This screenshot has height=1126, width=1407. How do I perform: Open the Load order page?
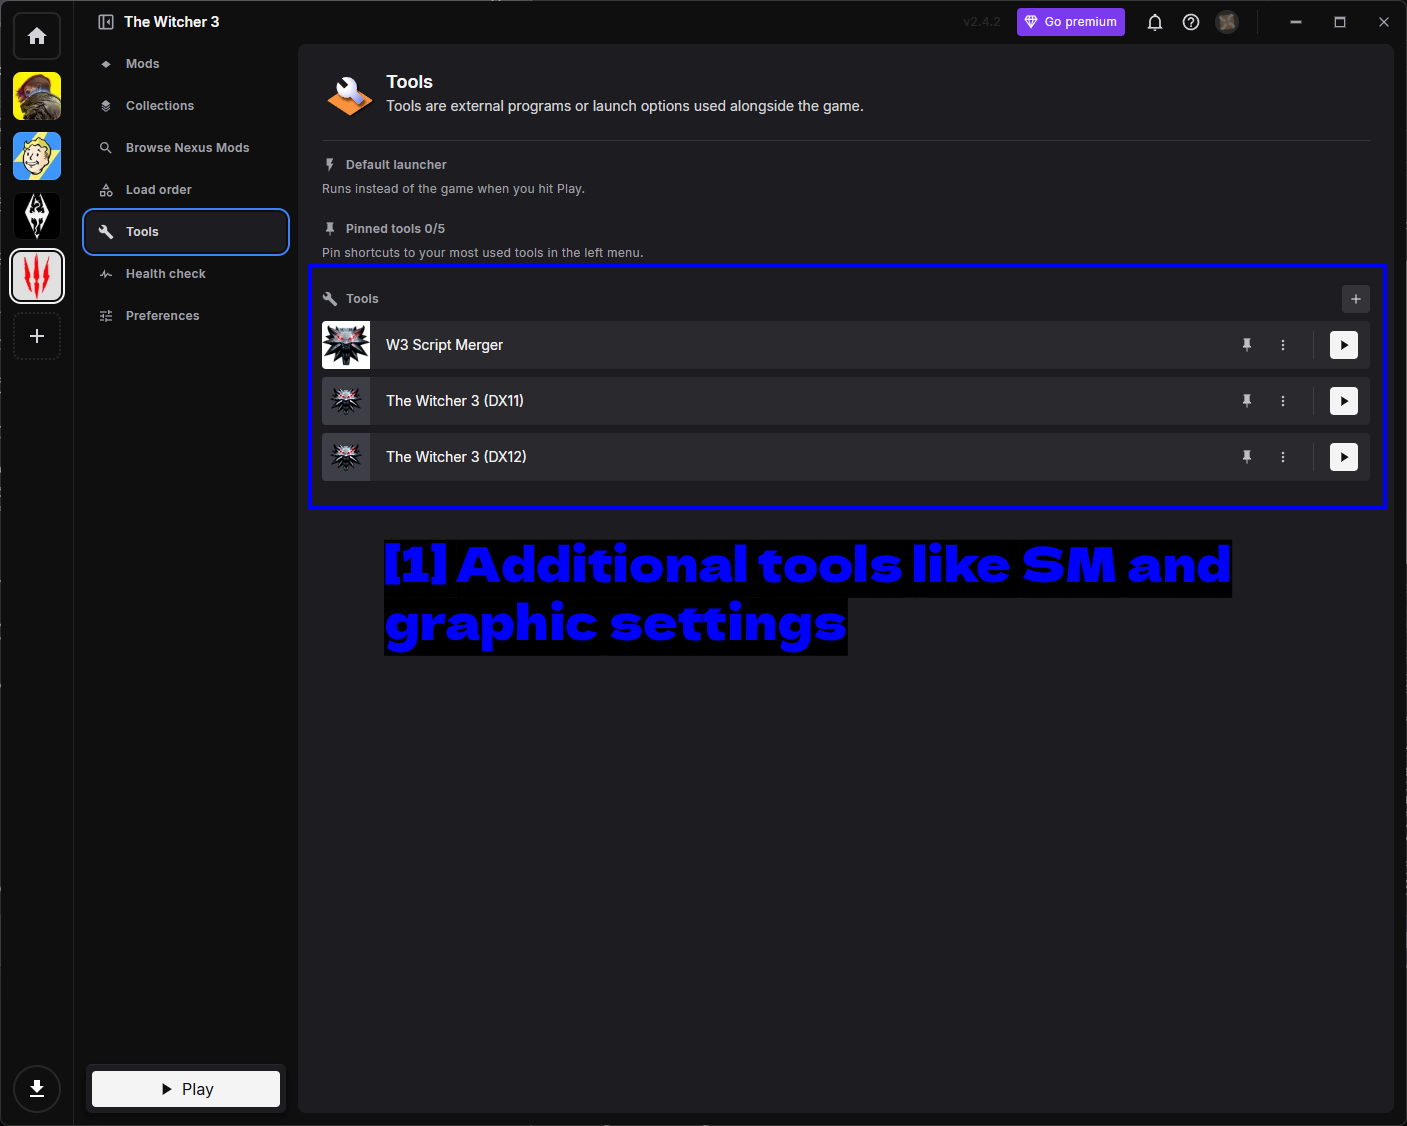point(186,190)
